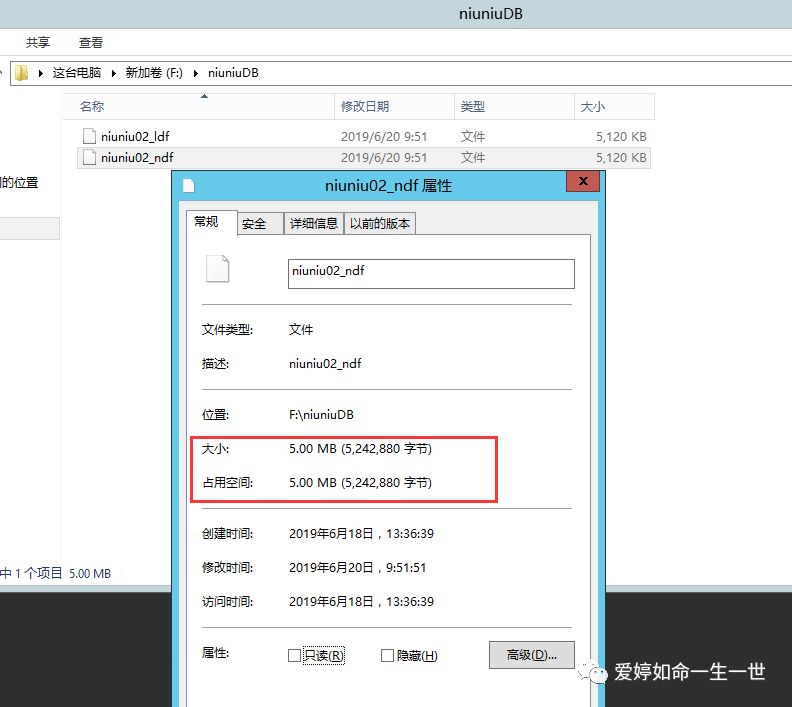Viewport: 792px width, 707px height.
Task: Click the 访问时间 value 13:36:39
Action: [x=361, y=601]
